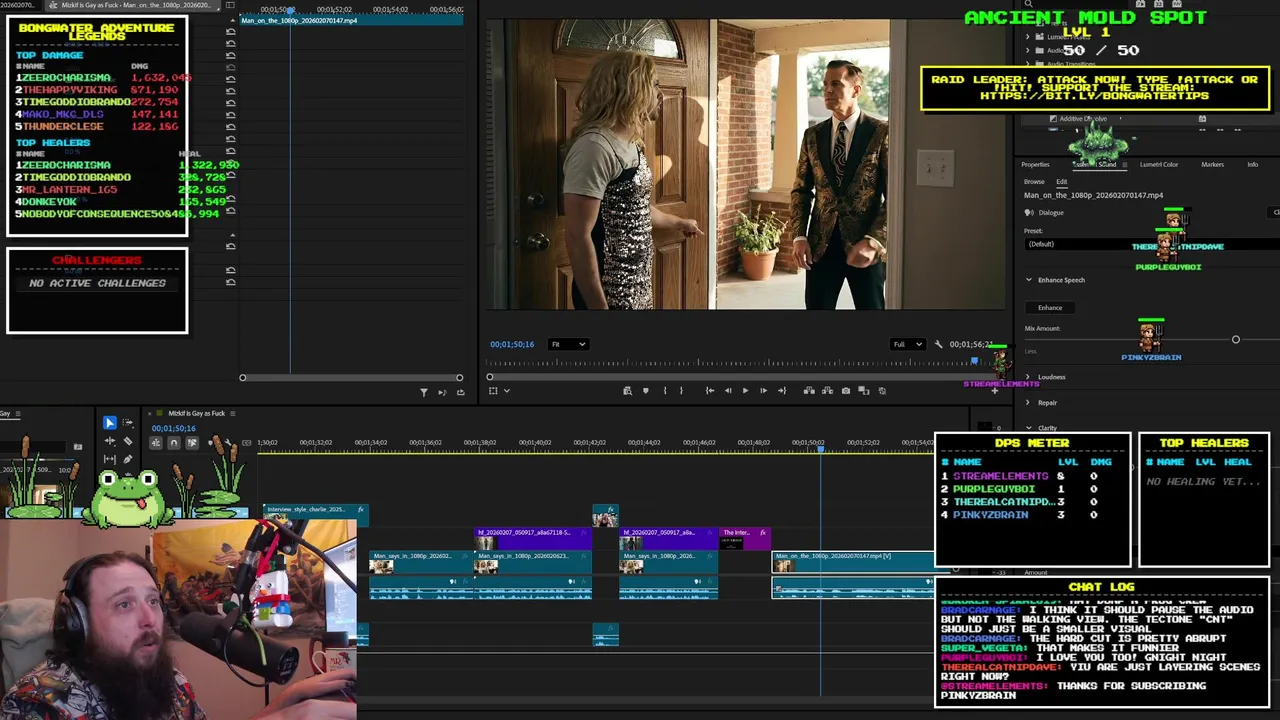Adjust the Mix Amount slider handle

tap(1236, 340)
